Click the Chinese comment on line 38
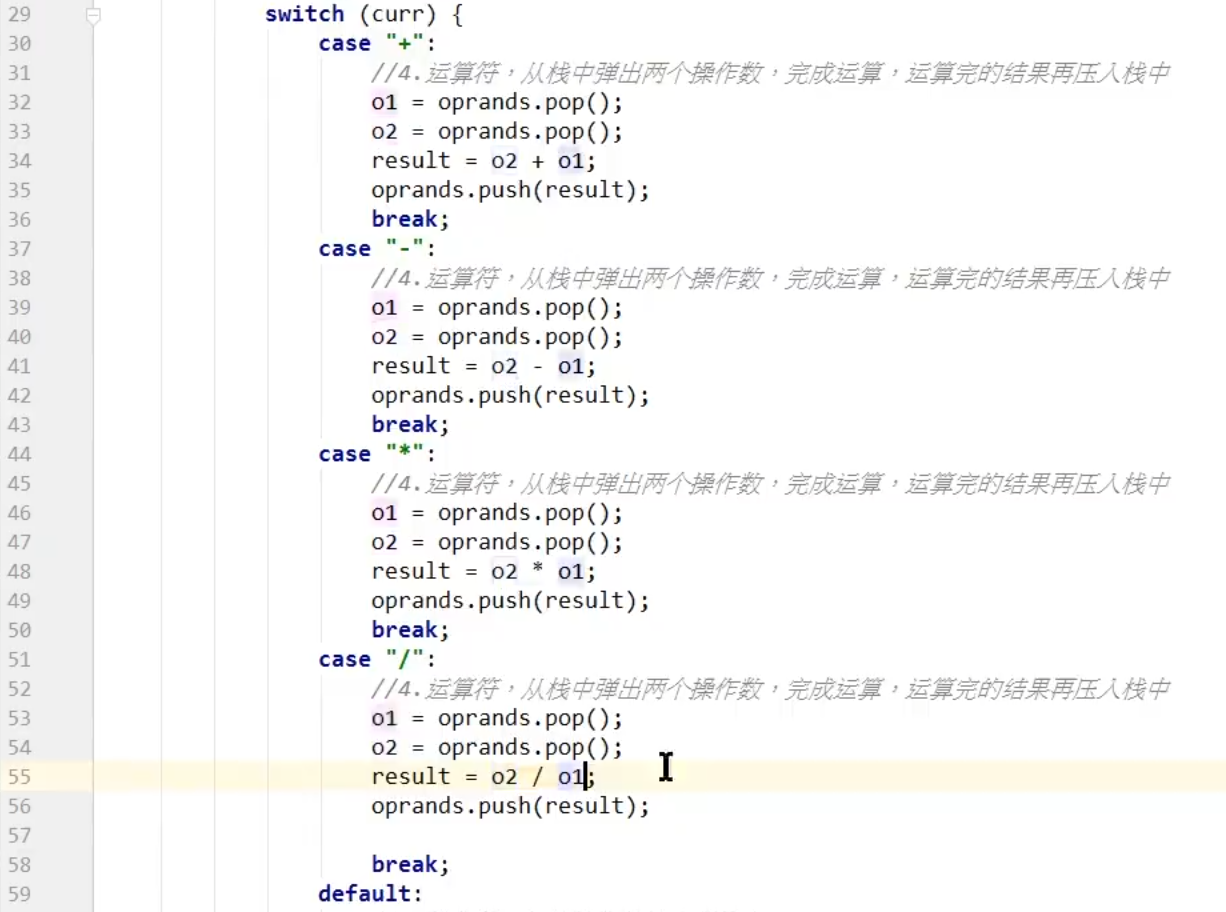 click(x=770, y=279)
